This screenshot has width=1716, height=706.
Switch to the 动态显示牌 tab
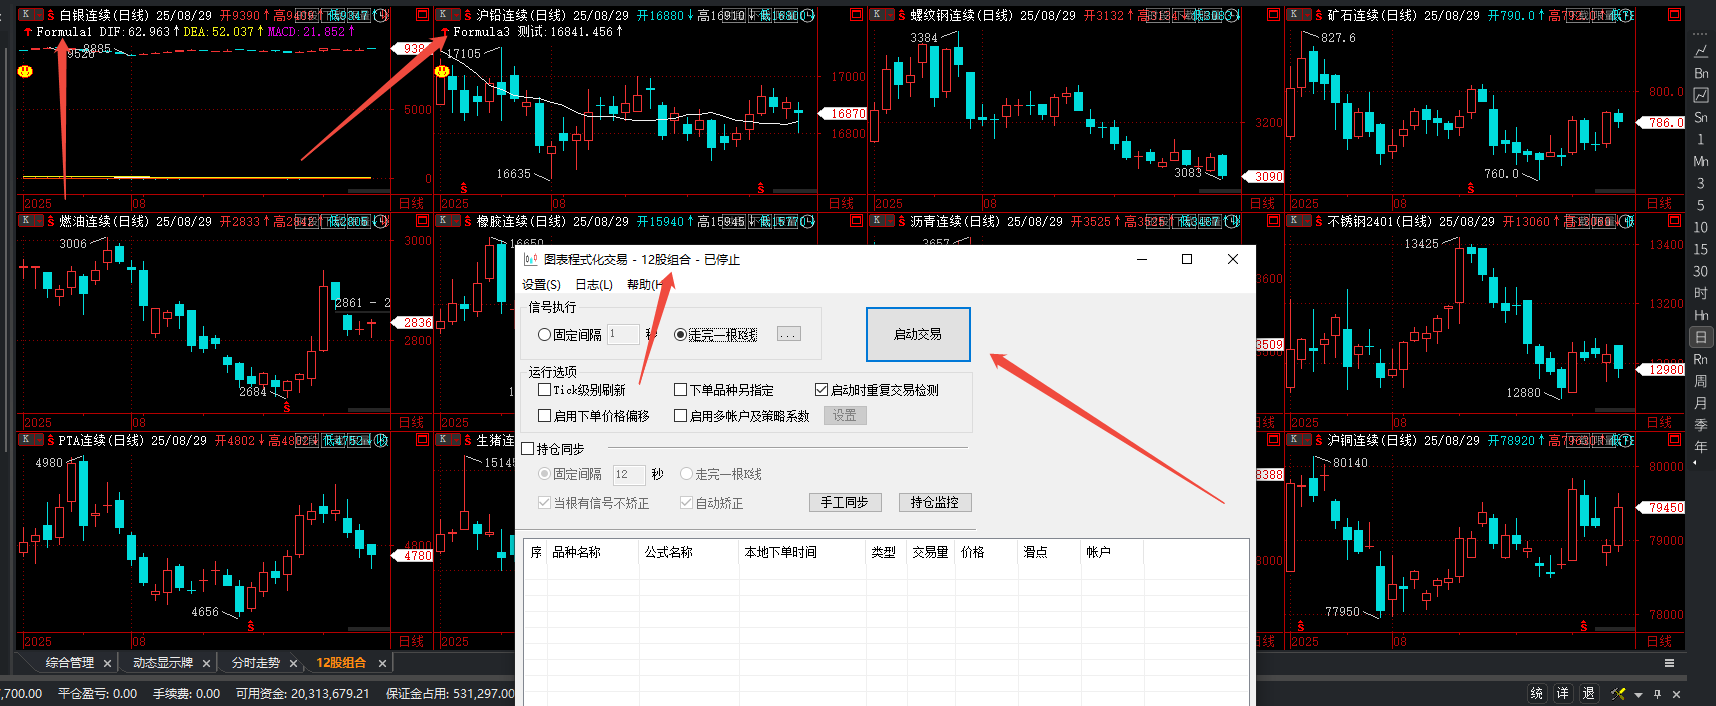coord(163,663)
